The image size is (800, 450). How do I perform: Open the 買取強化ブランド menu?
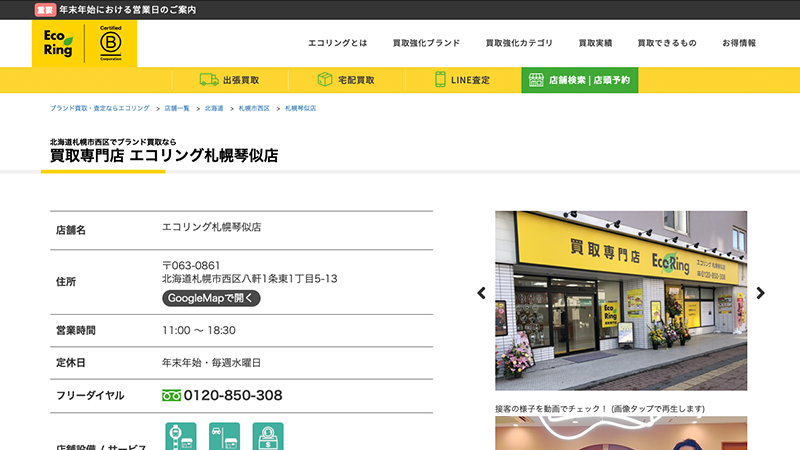(x=426, y=43)
